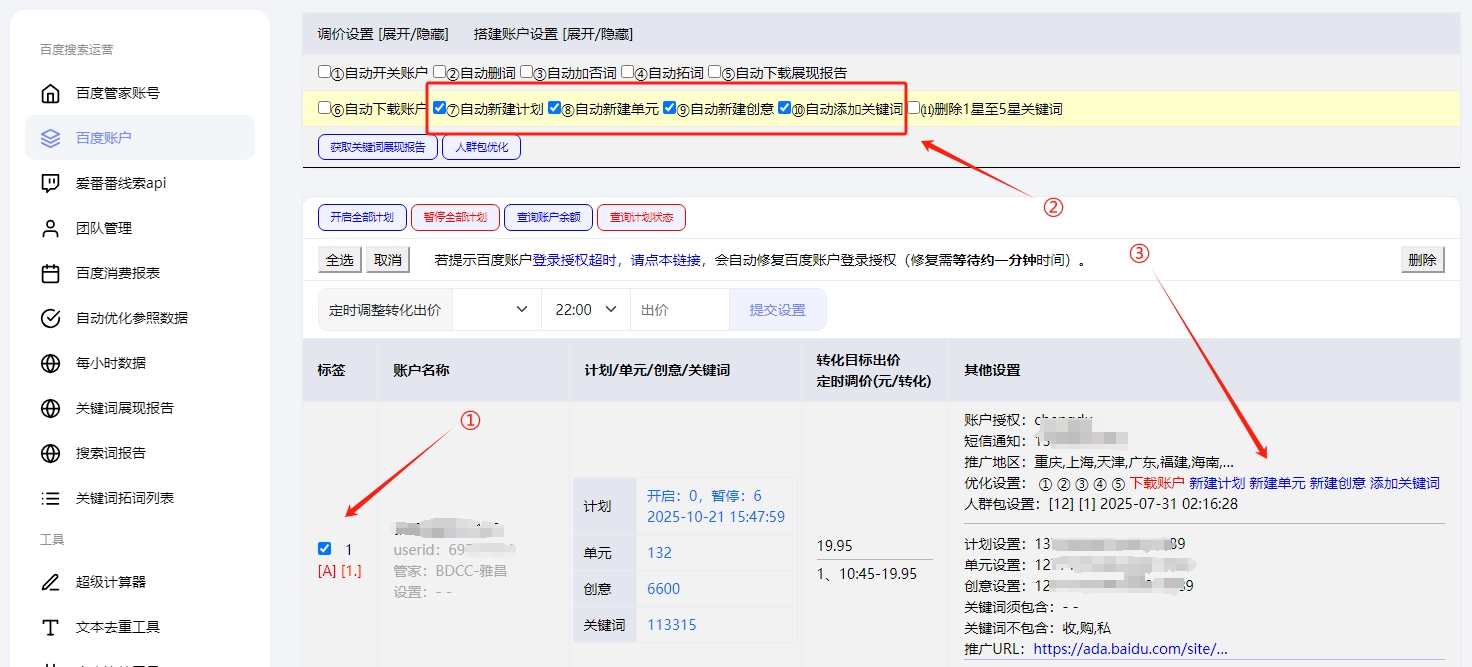Click the 添加关键词 link in 优化设置

coord(1404,483)
